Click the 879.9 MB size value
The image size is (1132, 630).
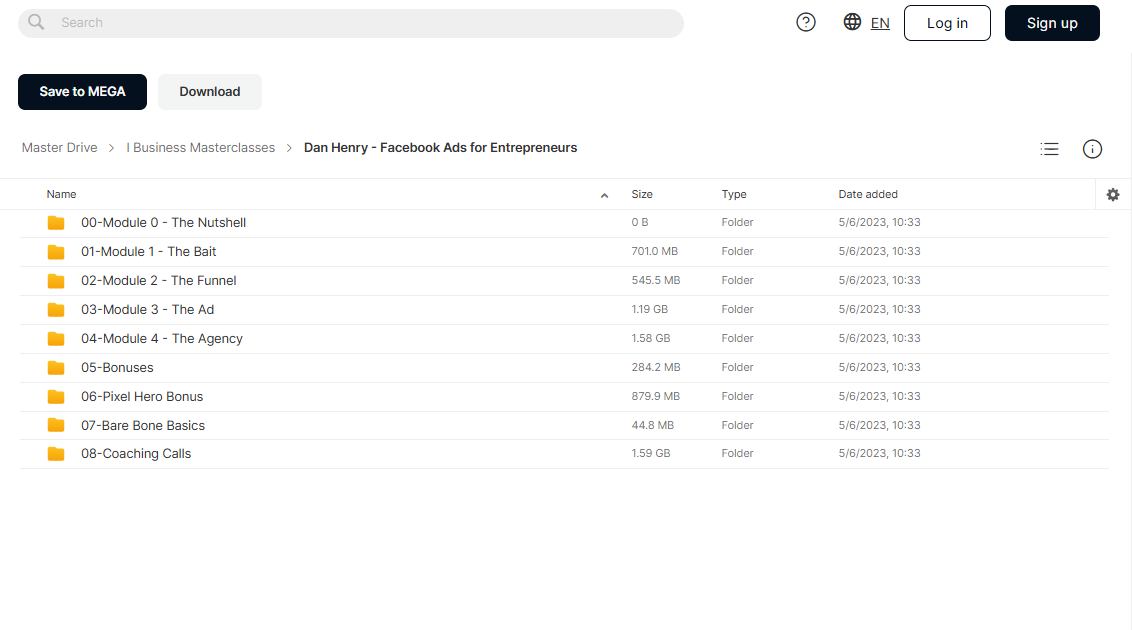656,395
